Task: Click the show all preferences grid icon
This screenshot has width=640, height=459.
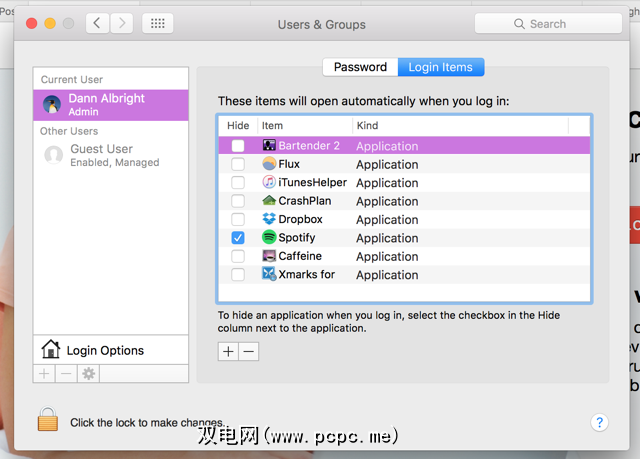Action: pyautogui.click(x=156, y=24)
